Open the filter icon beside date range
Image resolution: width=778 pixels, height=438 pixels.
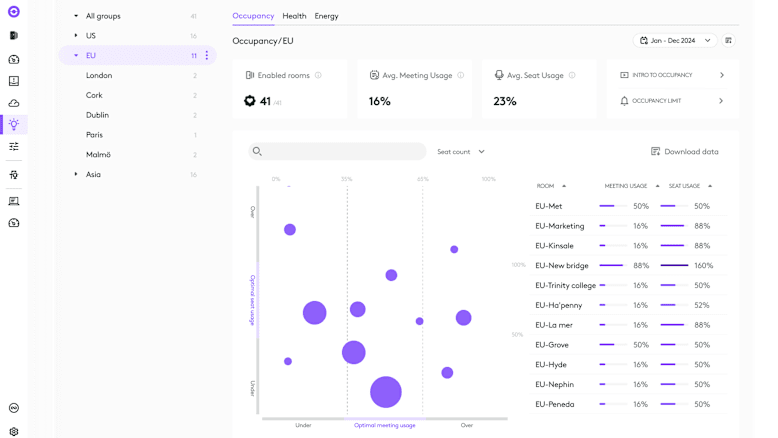[x=728, y=41]
